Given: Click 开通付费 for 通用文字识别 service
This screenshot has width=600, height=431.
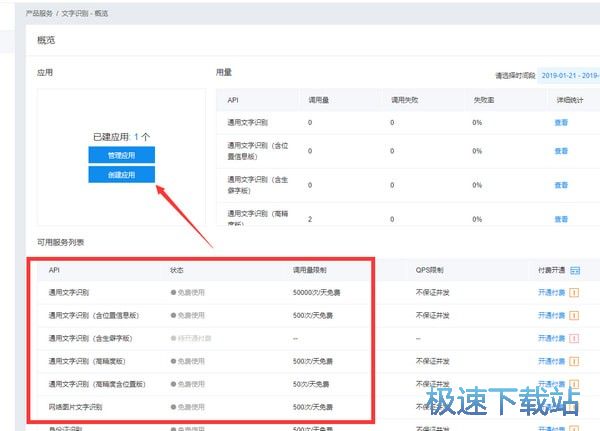Looking at the screenshot, I should [x=552, y=293].
